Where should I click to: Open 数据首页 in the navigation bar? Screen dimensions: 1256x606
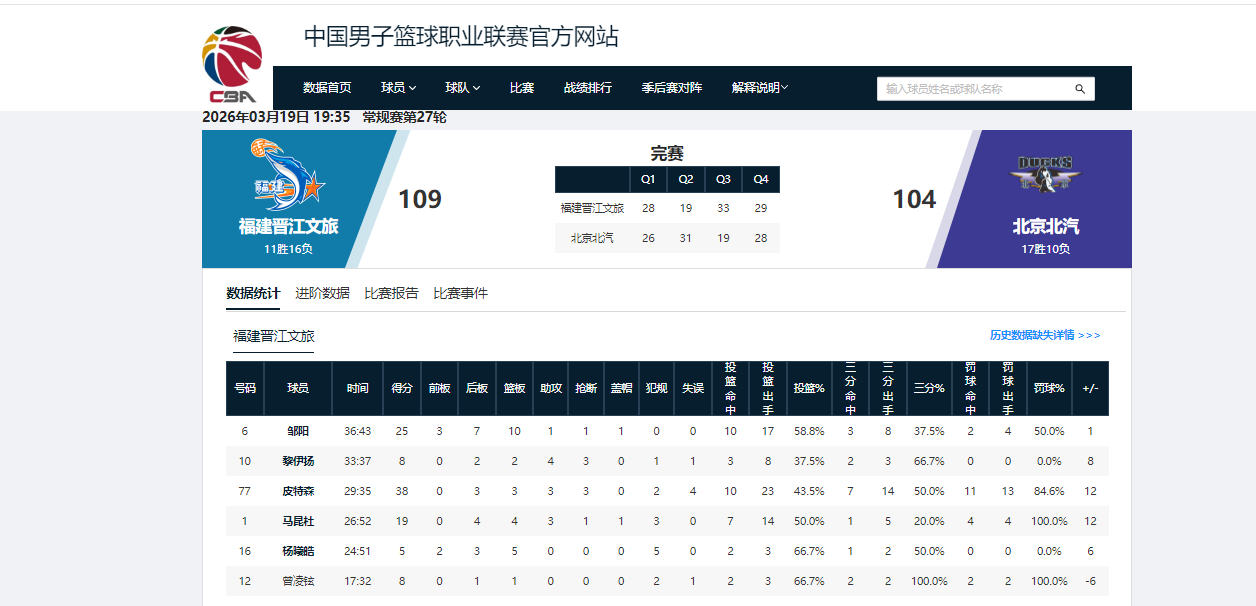pos(327,88)
